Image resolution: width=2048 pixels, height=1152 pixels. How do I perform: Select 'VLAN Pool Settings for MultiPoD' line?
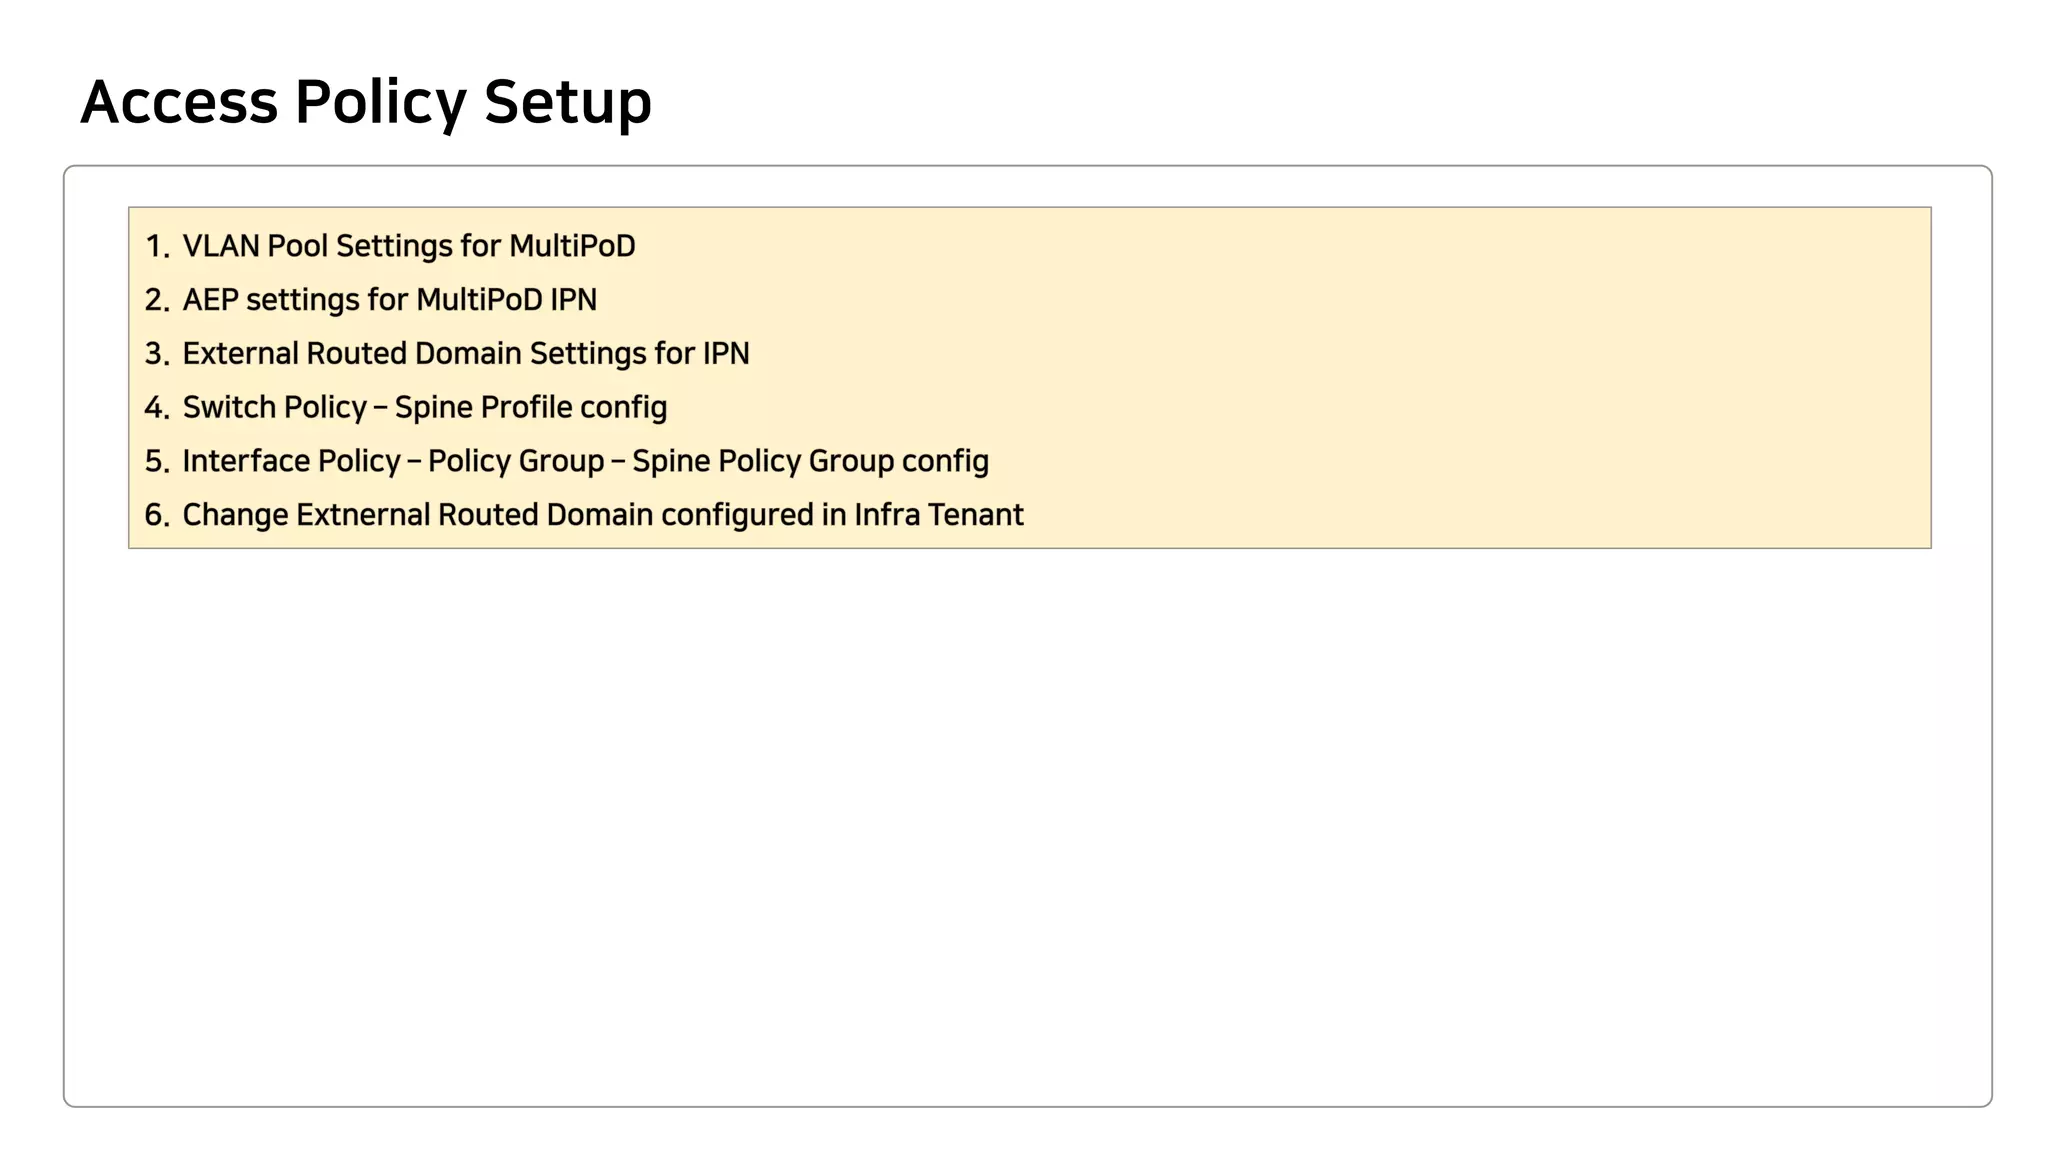pos(408,246)
